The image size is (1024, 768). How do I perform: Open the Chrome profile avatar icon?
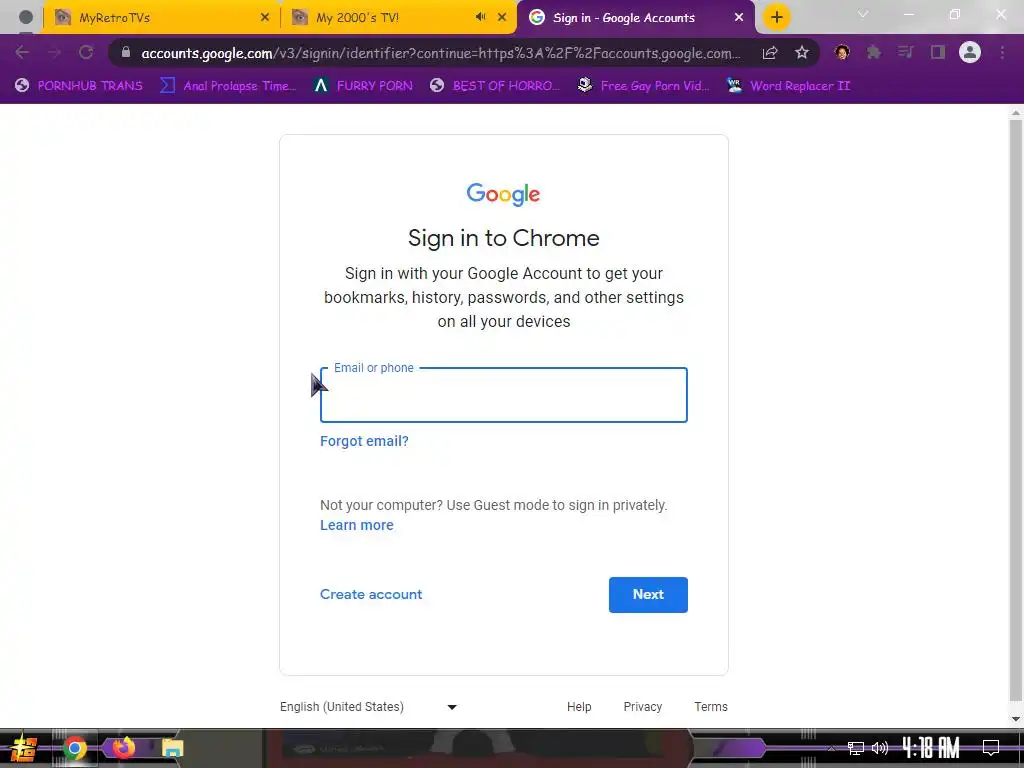[x=970, y=52]
